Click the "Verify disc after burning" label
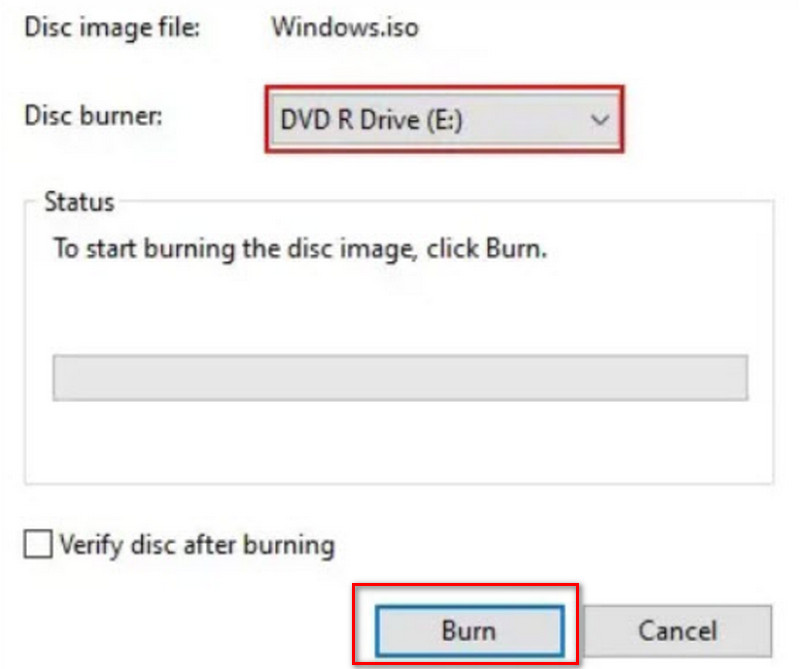This screenshot has width=800, height=669. 197,545
